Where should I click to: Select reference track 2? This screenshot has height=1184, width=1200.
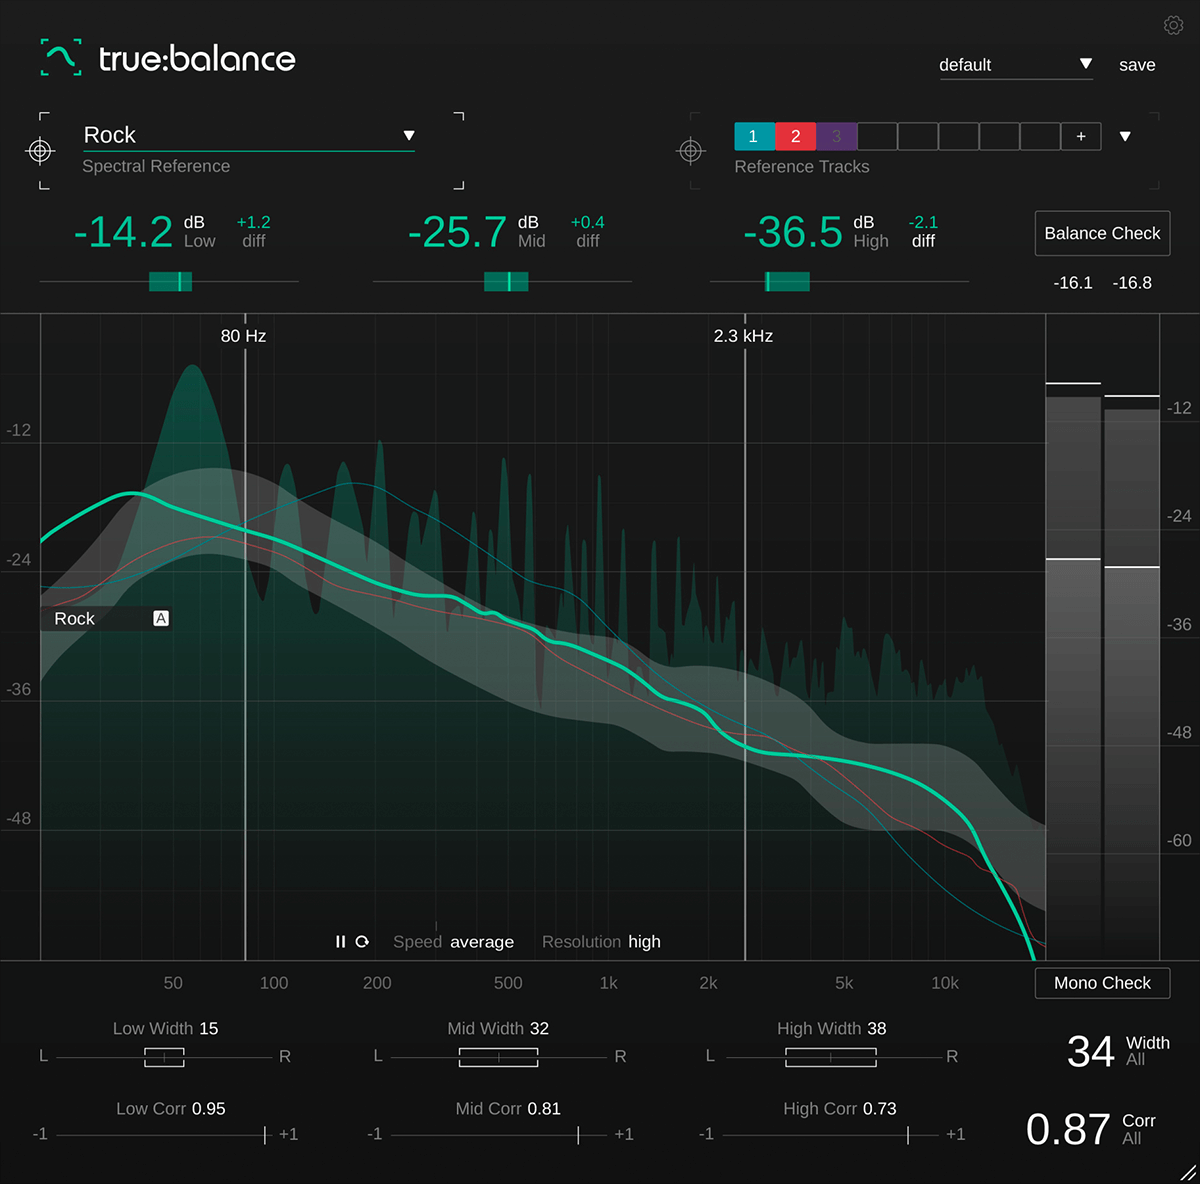point(795,136)
